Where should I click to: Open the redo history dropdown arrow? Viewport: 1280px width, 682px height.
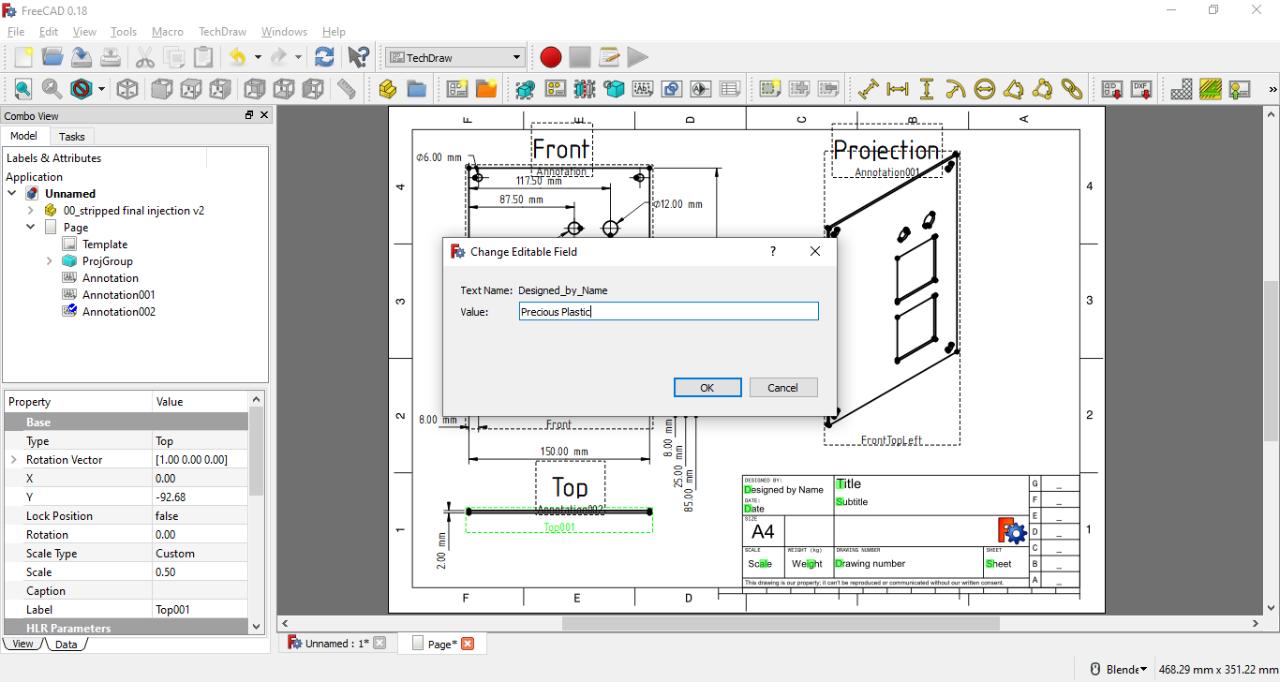click(299, 58)
